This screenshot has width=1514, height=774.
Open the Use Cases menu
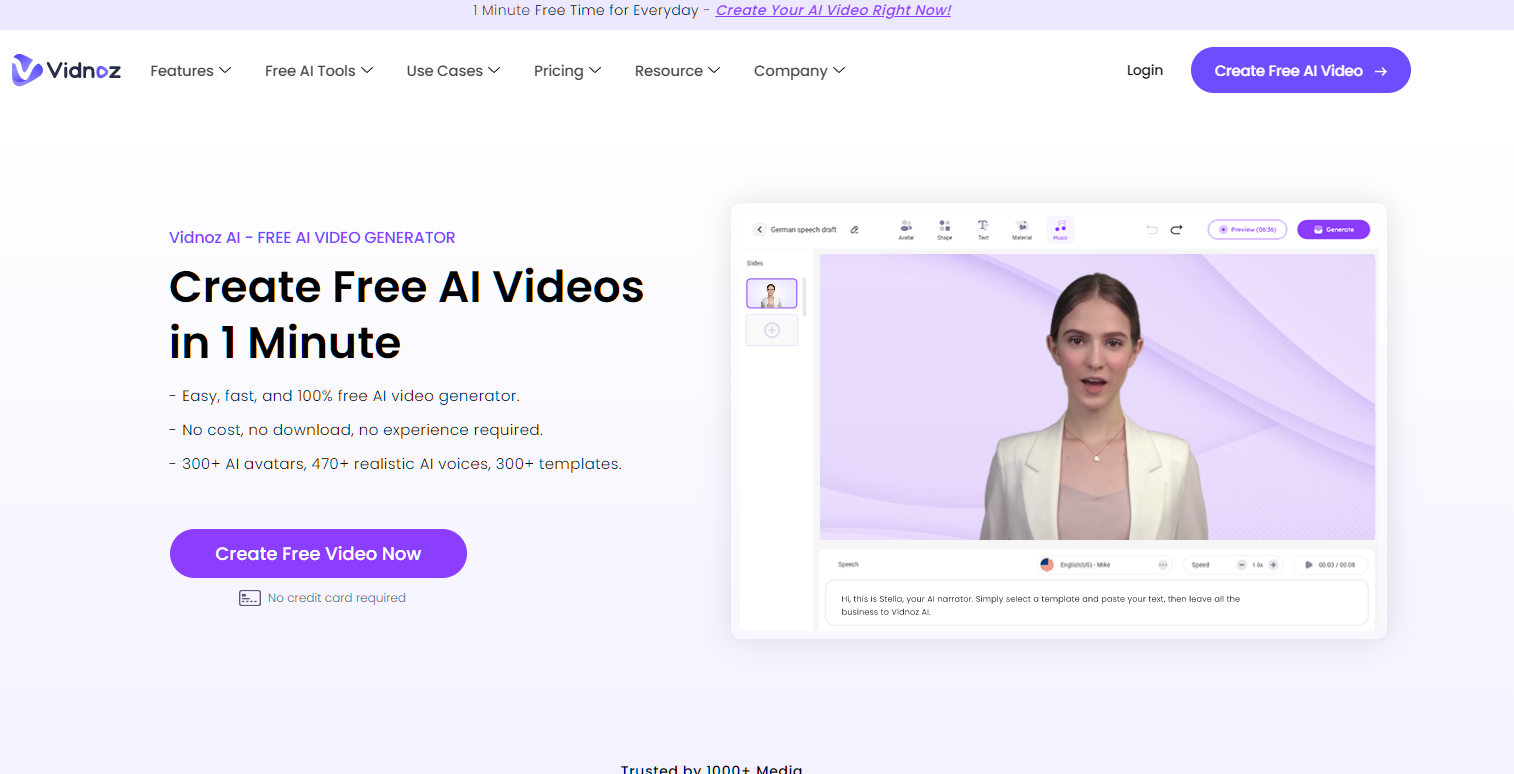[x=453, y=71]
